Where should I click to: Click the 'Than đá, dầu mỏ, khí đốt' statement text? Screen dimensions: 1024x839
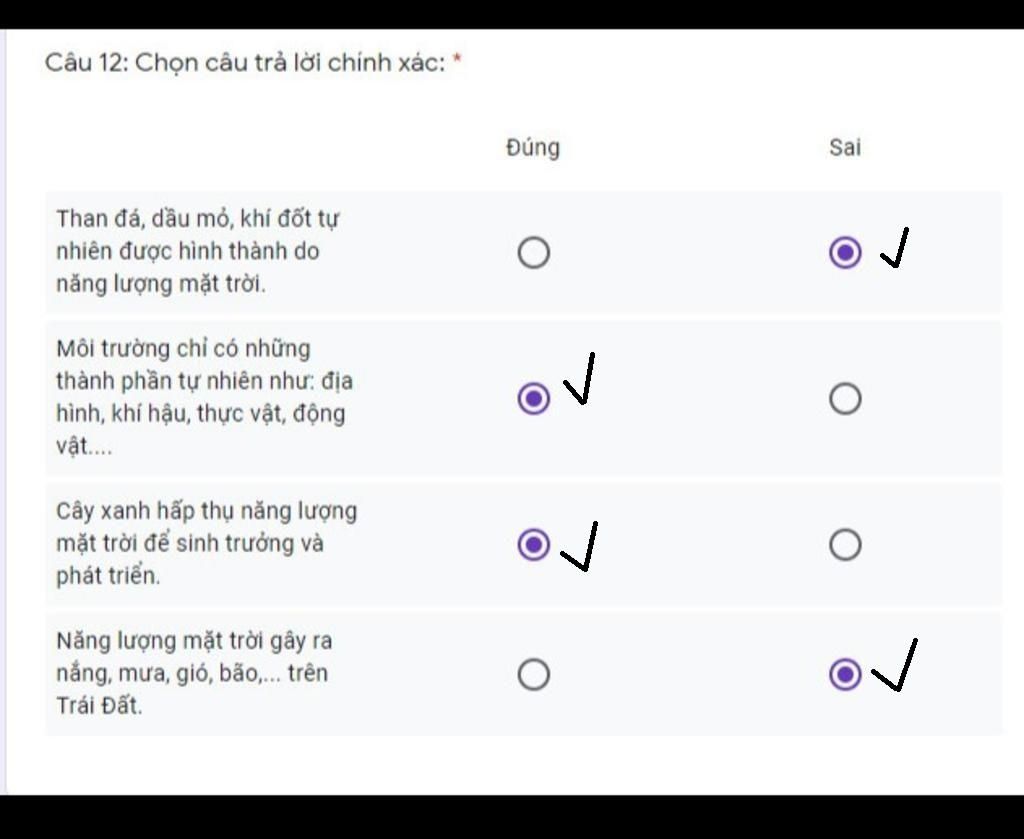pos(198,251)
